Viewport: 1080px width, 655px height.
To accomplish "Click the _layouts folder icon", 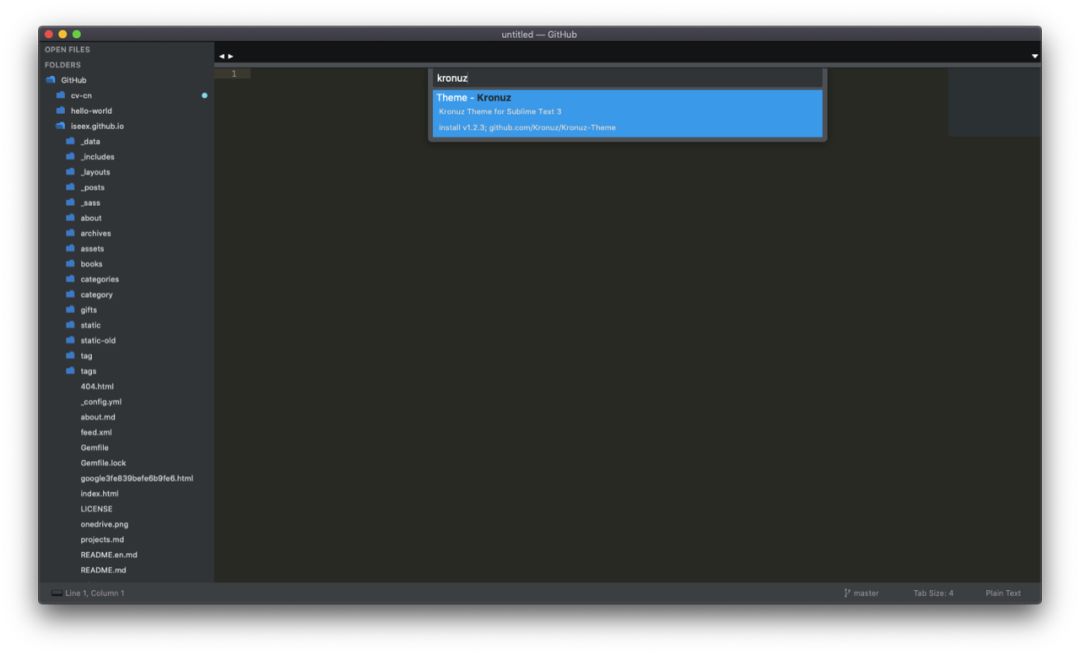I will click(70, 171).
